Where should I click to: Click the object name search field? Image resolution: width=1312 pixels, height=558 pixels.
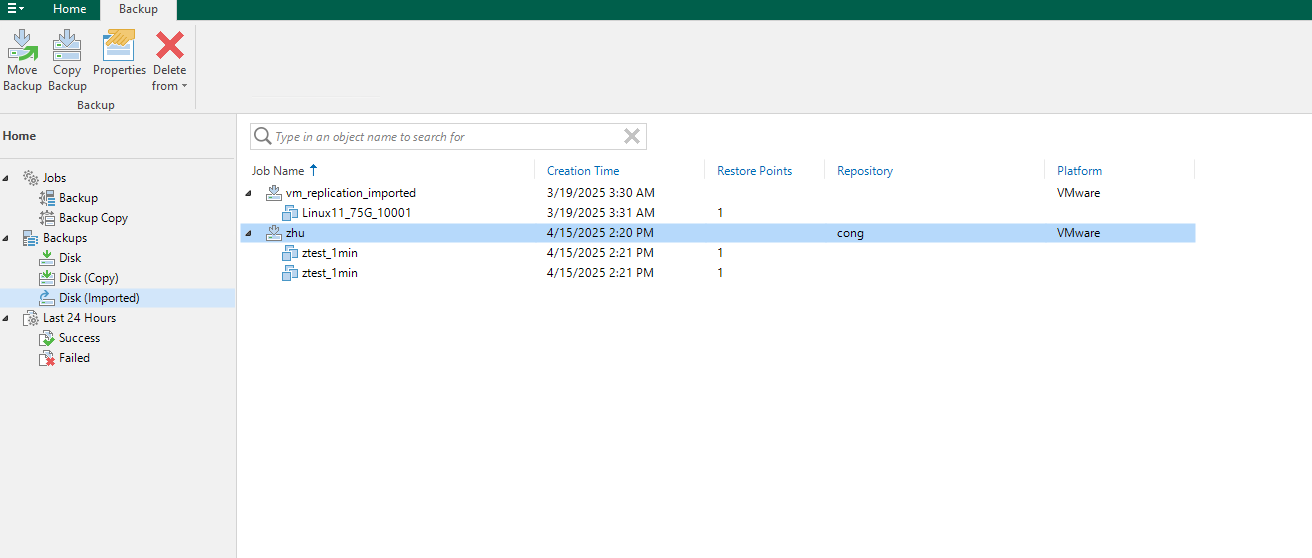(440, 137)
